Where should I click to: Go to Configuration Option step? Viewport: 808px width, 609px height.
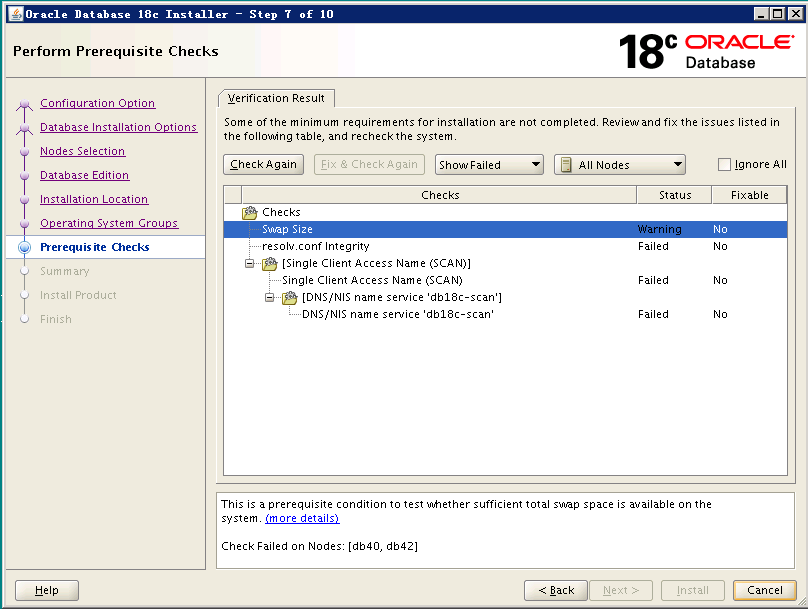(97, 103)
